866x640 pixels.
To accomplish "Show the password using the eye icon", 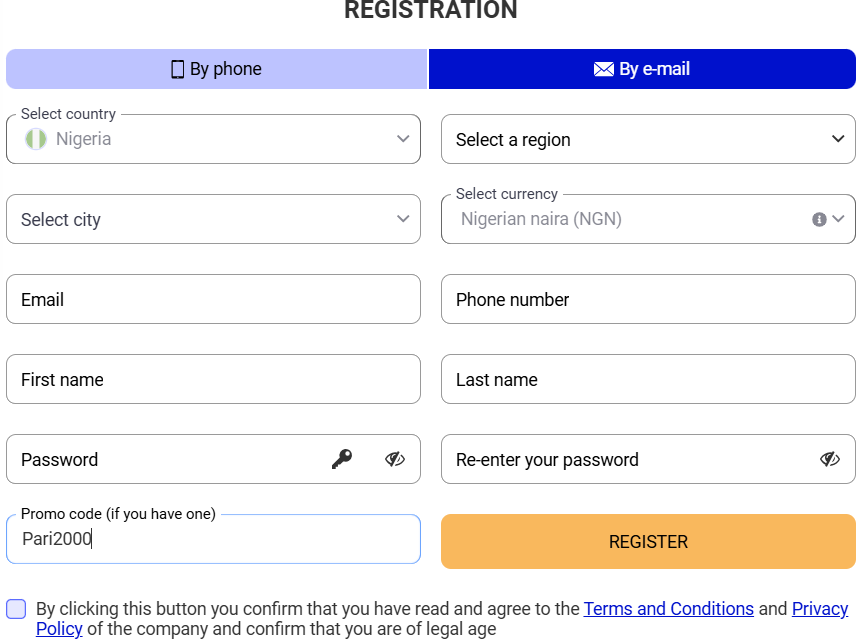I will coord(395,459).
